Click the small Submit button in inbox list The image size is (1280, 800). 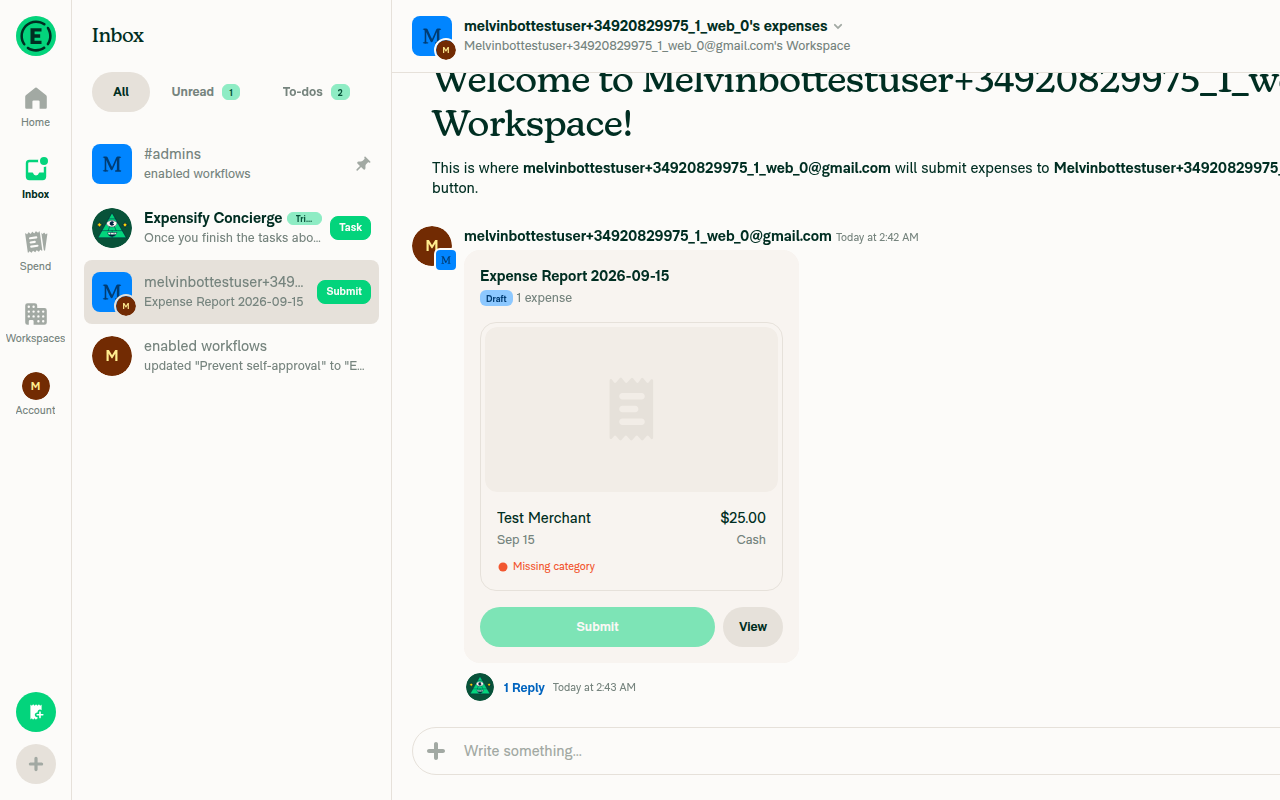coord(344,292)
